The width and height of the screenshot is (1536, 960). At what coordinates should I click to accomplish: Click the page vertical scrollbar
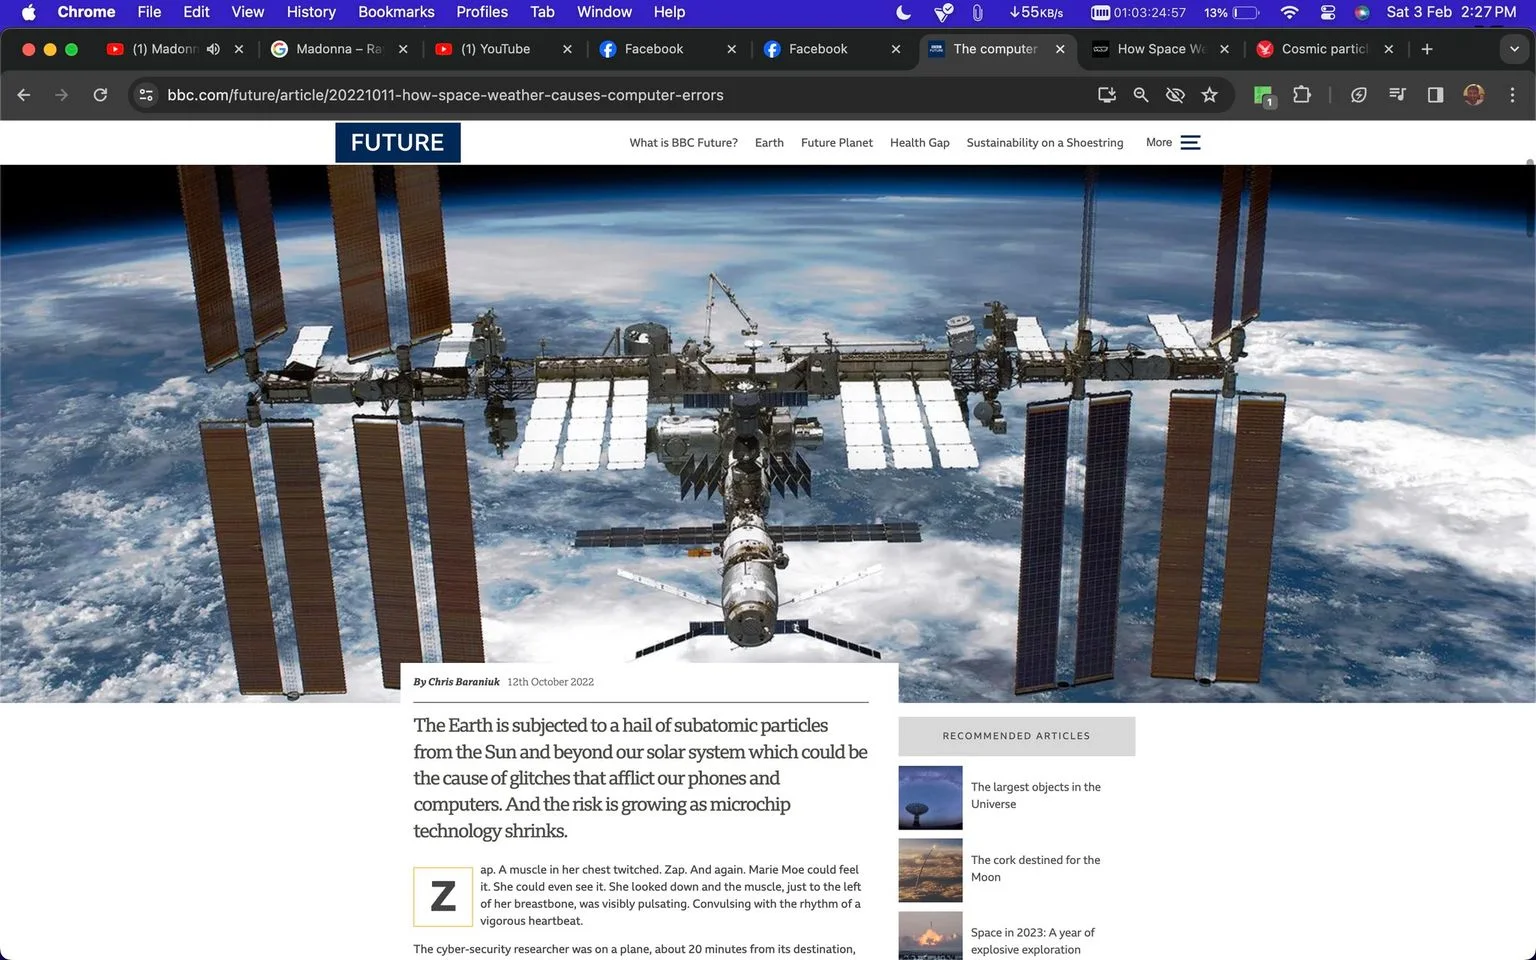point(1530,200)
